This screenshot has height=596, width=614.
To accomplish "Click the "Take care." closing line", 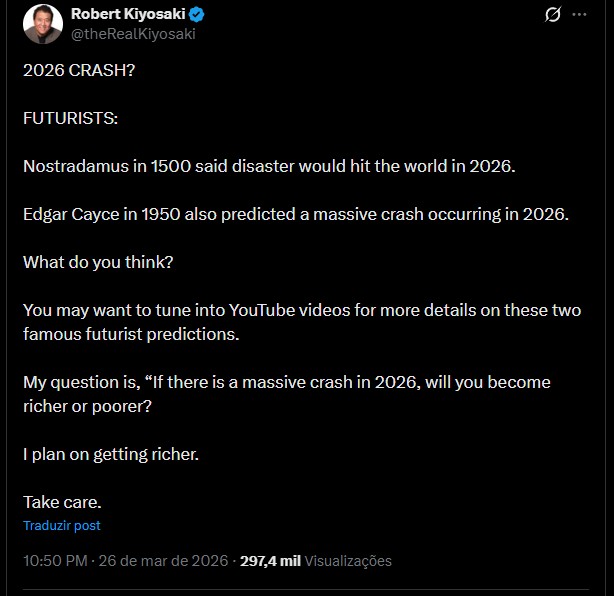I will [62, 502].
